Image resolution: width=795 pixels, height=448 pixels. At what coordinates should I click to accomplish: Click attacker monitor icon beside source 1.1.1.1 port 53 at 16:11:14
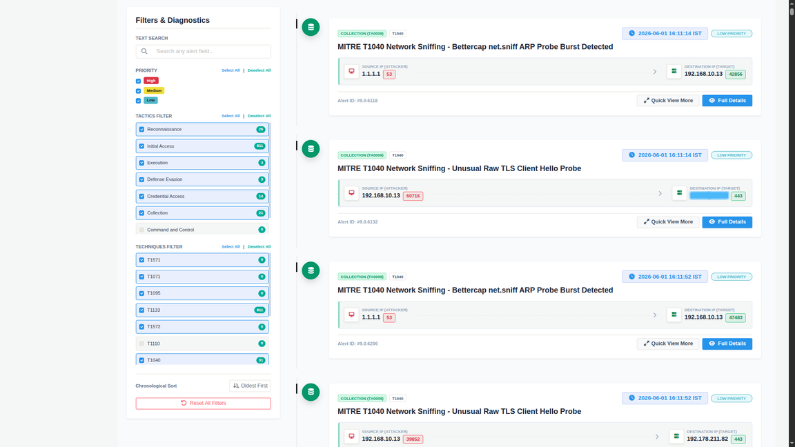point(351,71)
